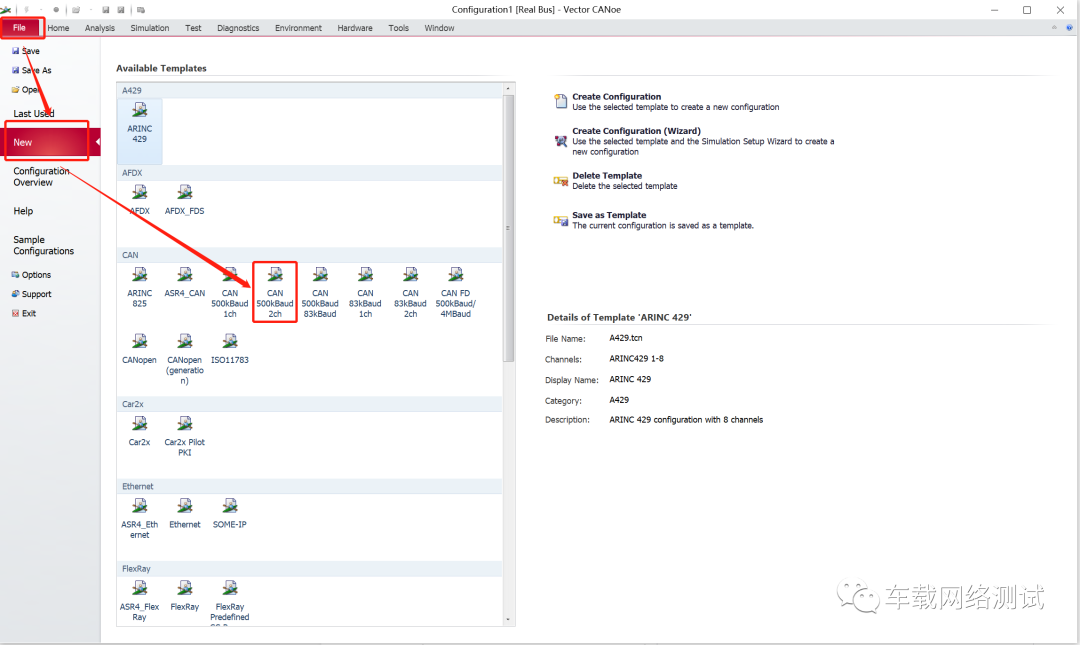Choose the CAN 500kBaud 1ch template

click(x=229, y=292)
